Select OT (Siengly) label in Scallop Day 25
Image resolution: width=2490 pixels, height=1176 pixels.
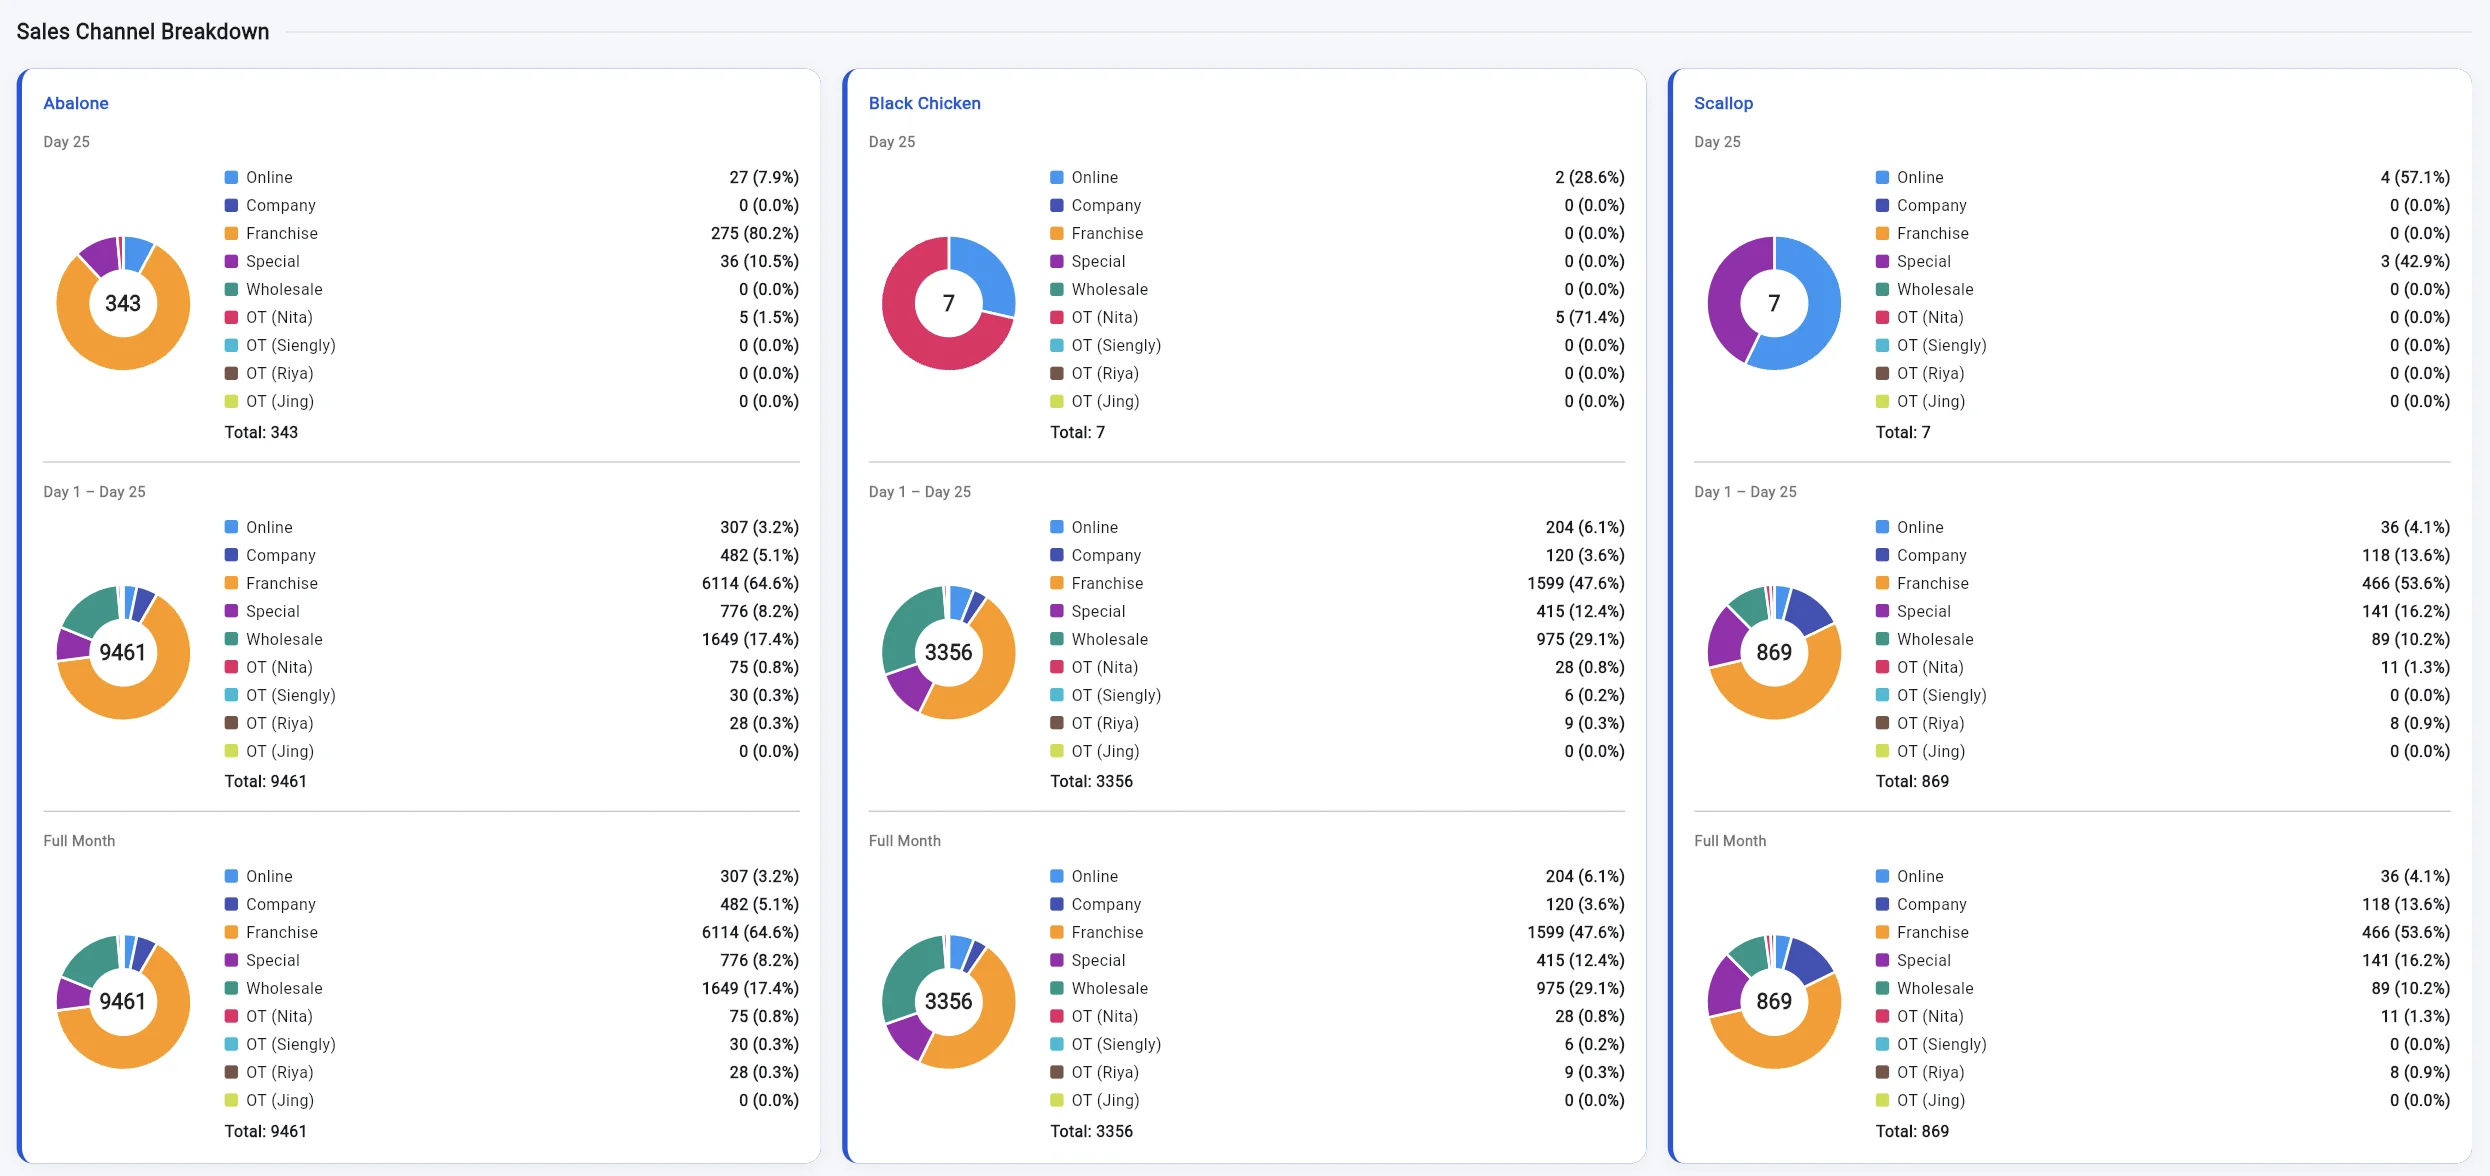click(x=1942, y=345)
